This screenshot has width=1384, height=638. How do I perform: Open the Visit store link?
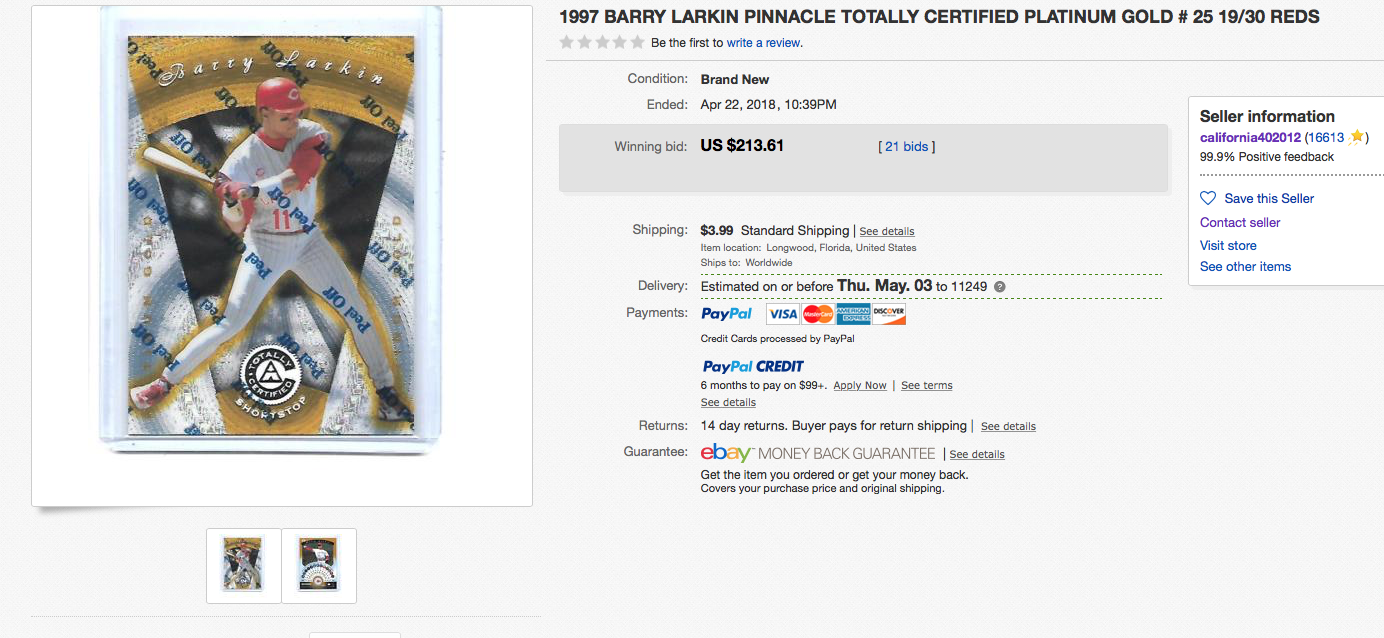[x=1228, y=245]
